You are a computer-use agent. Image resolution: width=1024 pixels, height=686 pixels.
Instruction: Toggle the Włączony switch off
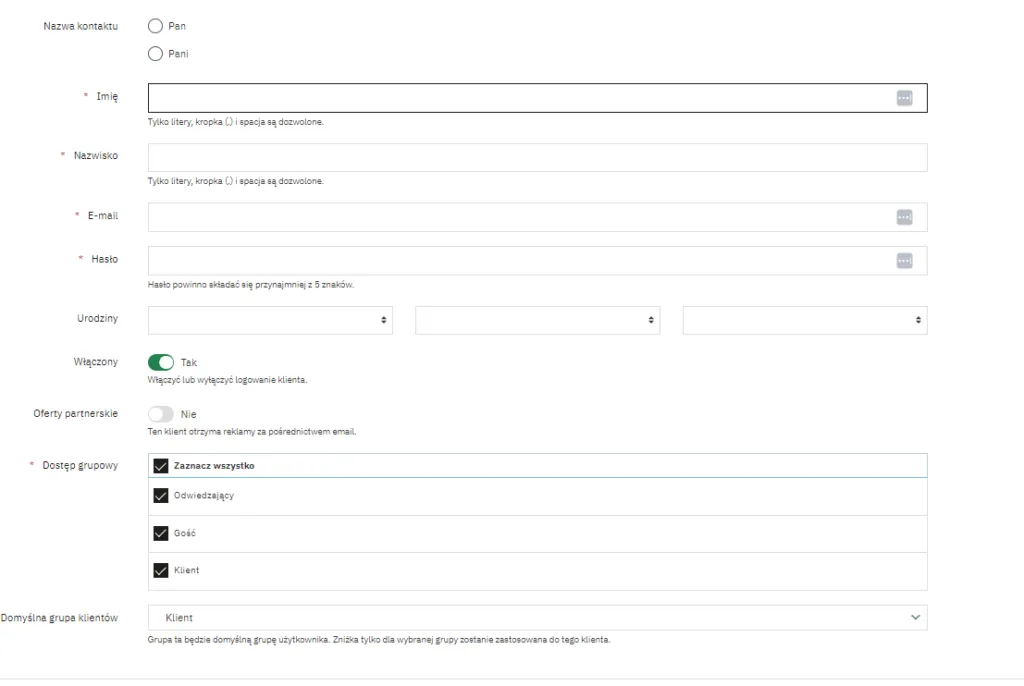point(161,362)
